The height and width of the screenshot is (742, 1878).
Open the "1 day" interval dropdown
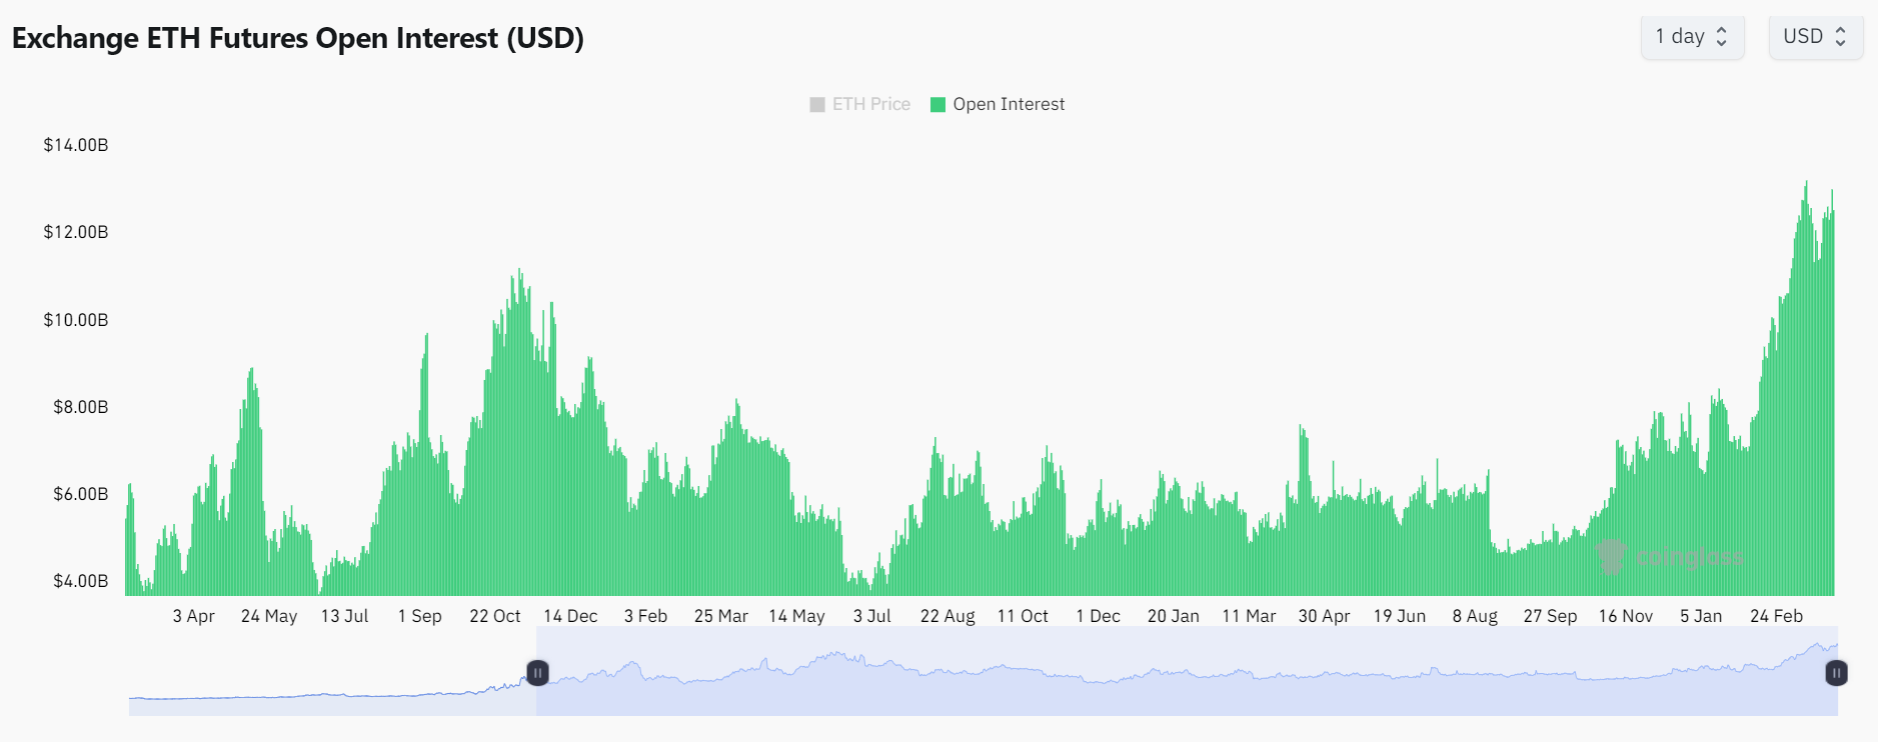coord(1691,37)
